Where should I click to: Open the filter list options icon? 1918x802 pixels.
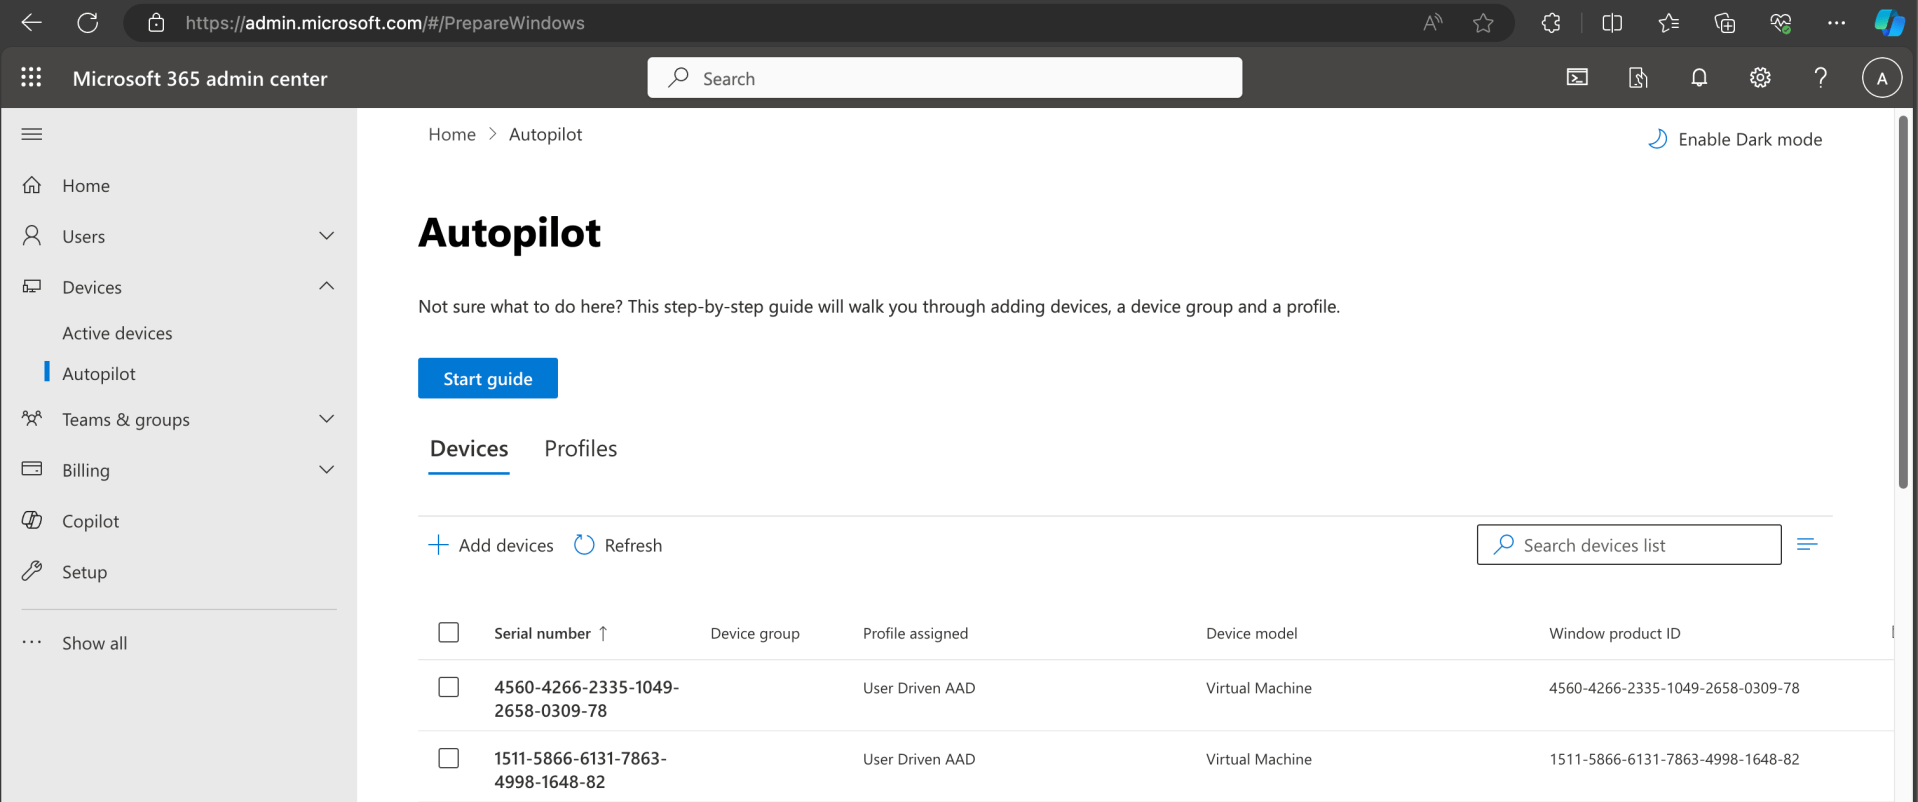(x=1806, y=545)
